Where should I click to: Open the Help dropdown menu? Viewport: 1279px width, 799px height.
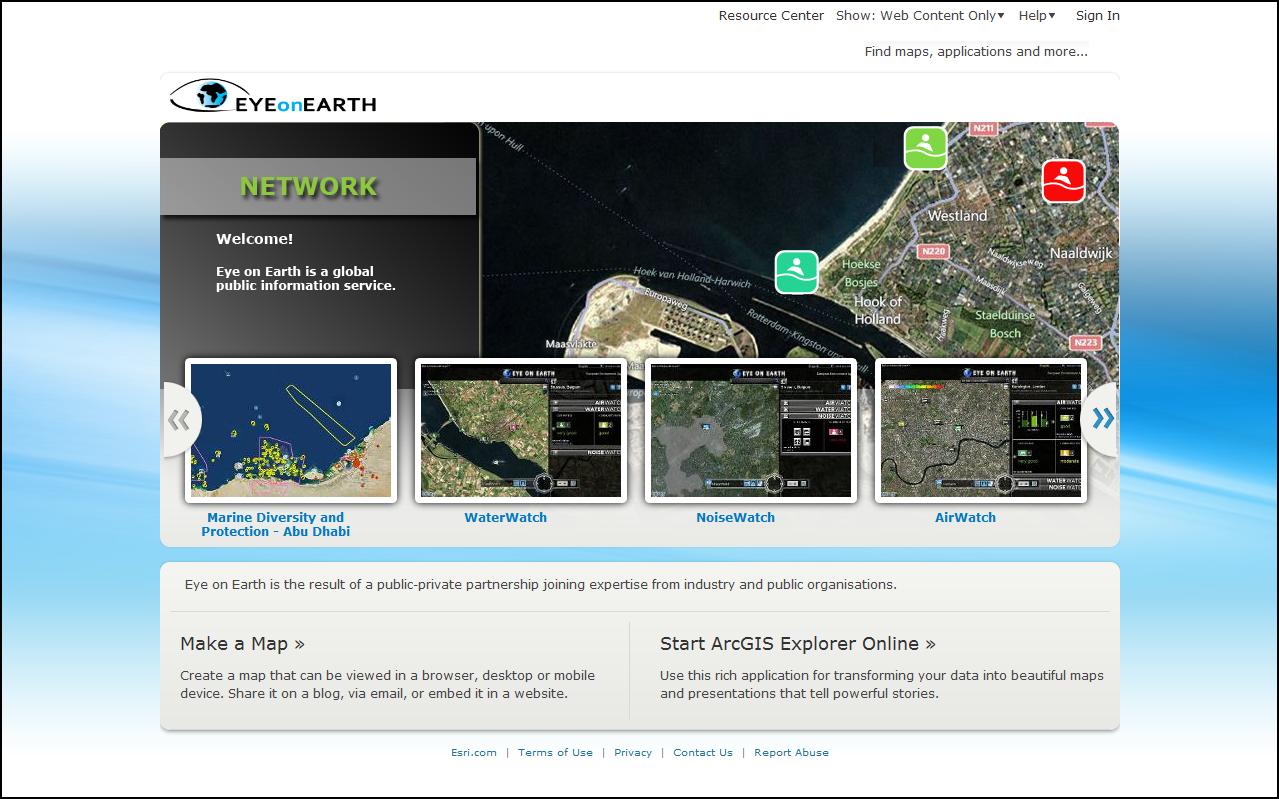pos(1037,15)
